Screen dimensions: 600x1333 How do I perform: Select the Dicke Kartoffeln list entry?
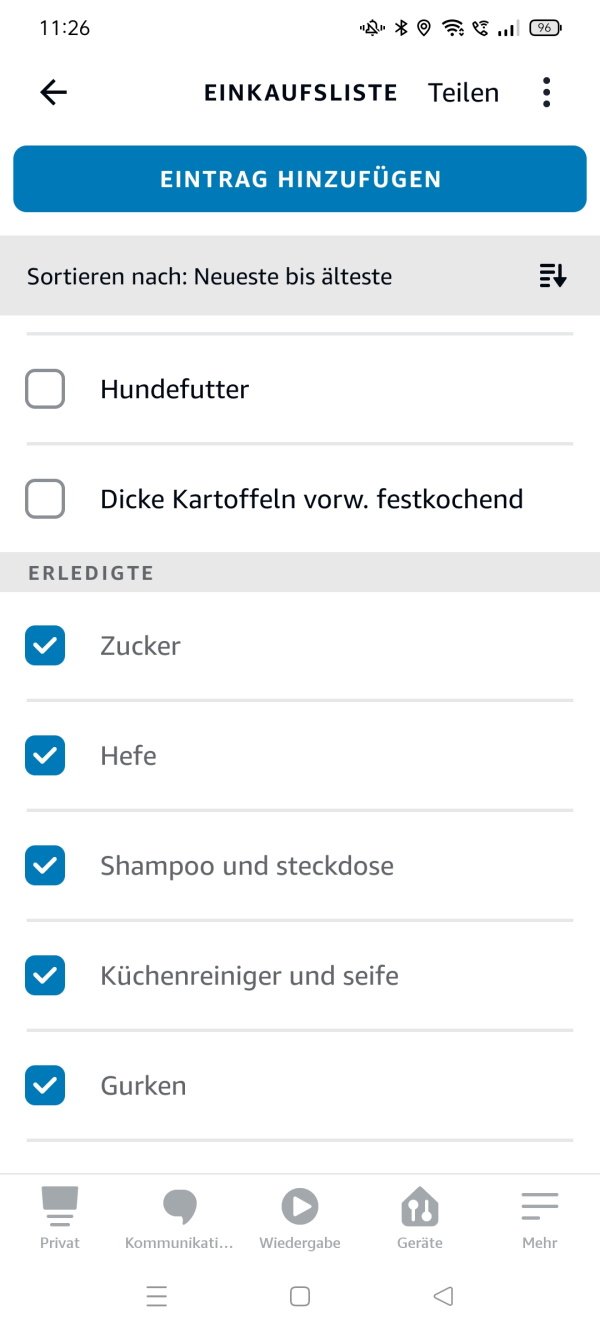[x=310, y=499]
